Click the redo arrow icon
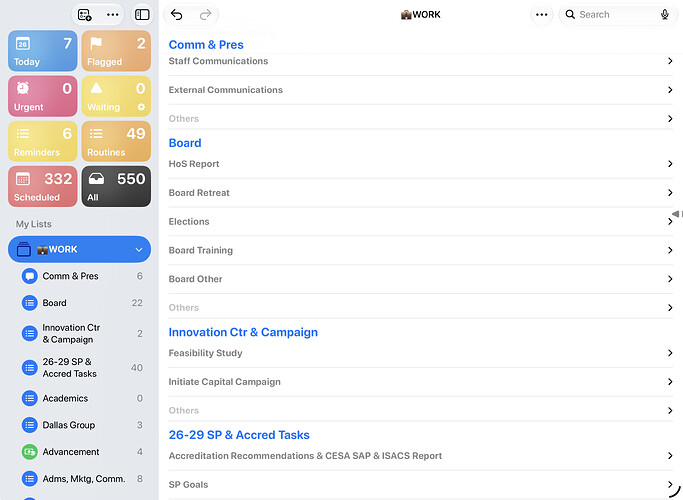 (x=205, y=15)
